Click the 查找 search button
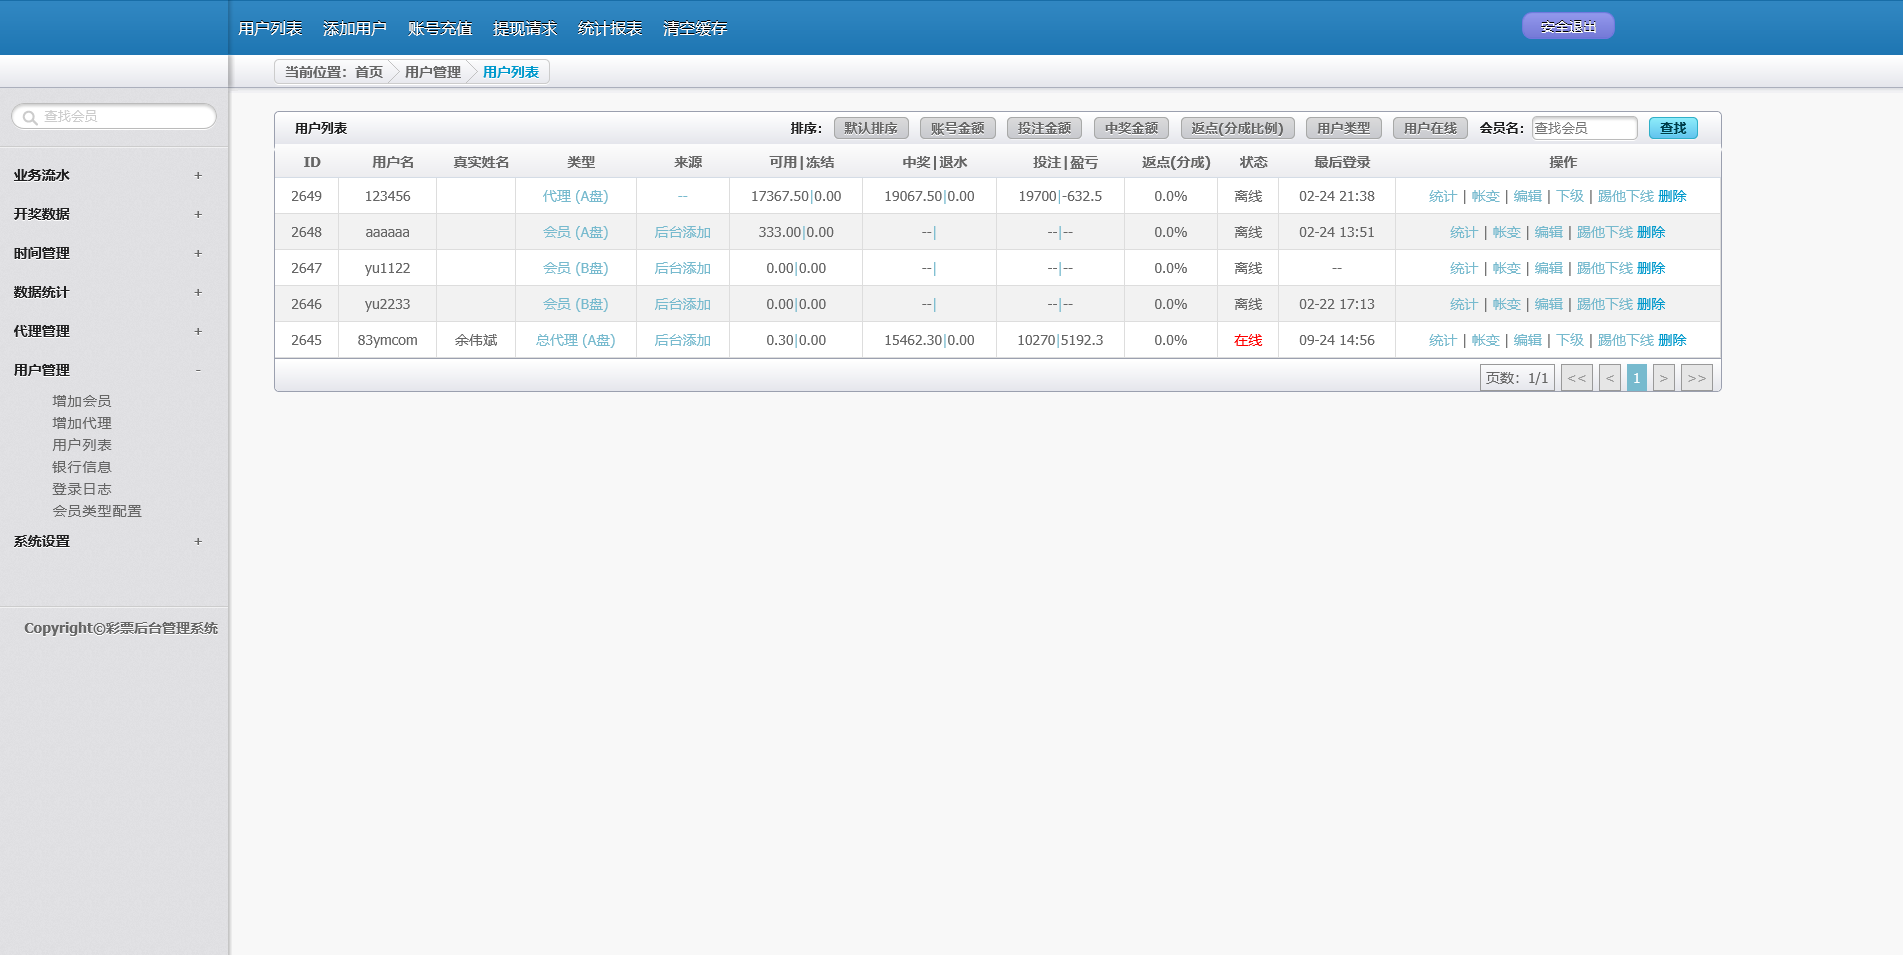 point(1673,128)
